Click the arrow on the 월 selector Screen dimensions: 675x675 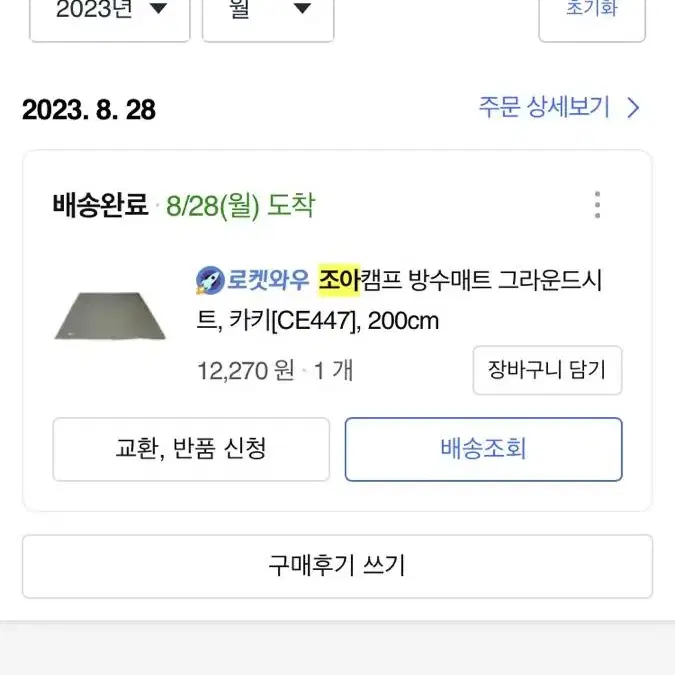coord(302,8)
